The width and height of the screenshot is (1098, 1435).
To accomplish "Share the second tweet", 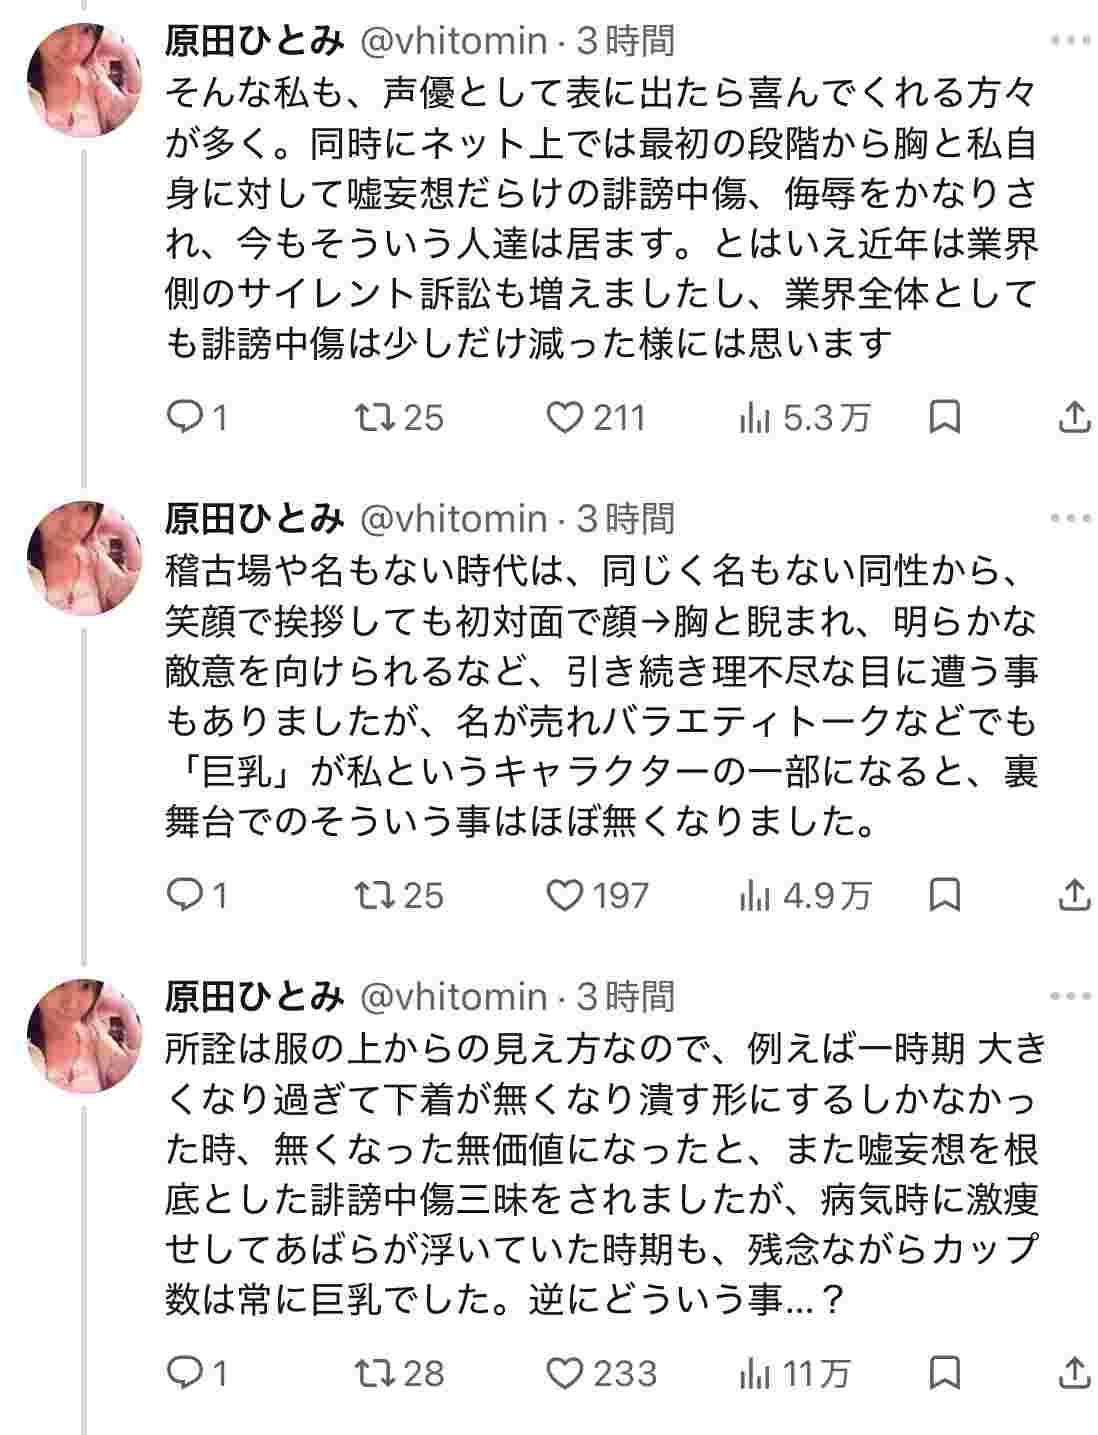I will point(1073,894).
